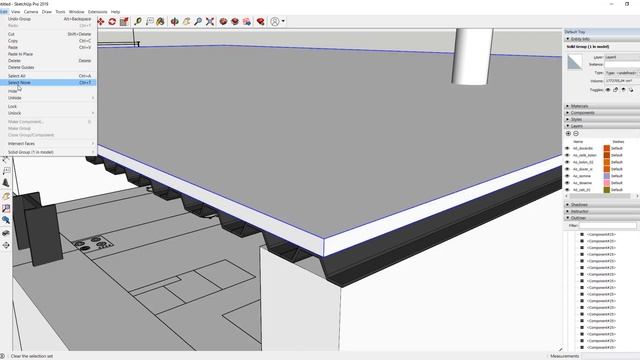Open dropdown arrow next to account icon
Image resolution: width=640 pixels, height=360 pixels.
[283, 21]
